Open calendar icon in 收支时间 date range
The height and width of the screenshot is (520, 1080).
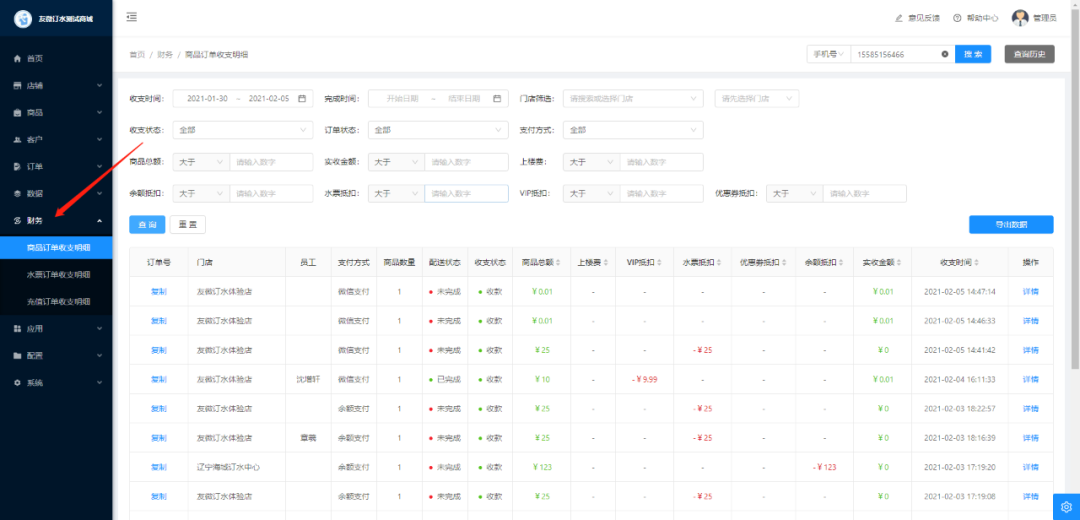302,98
